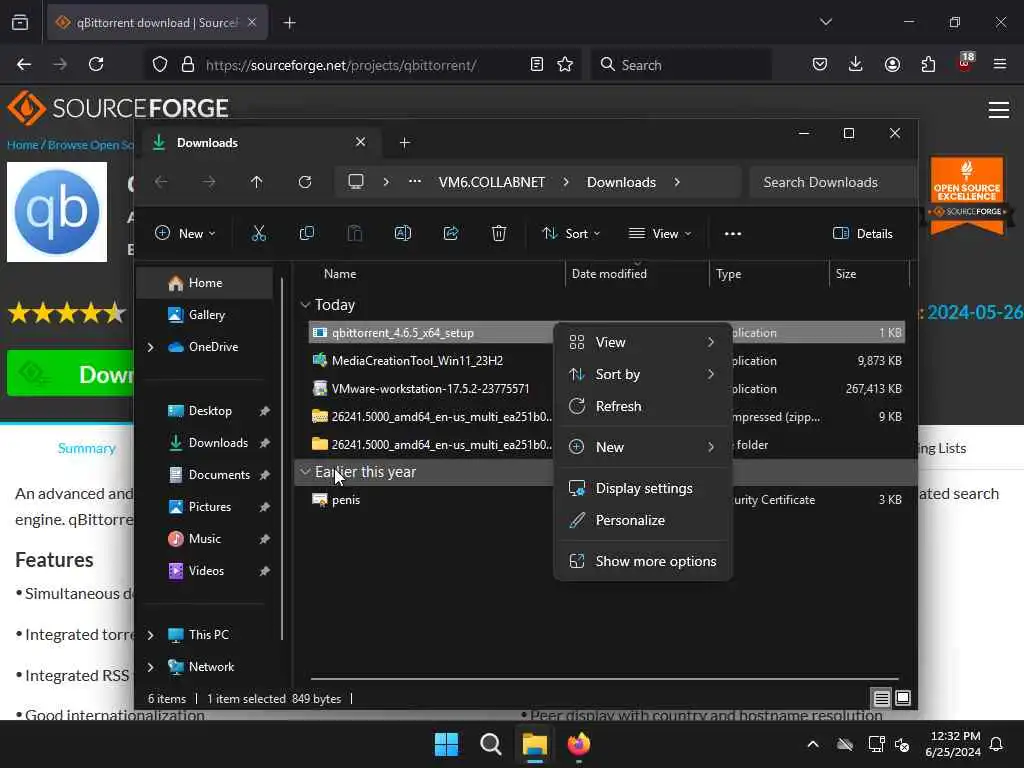
Task: Open the New dropdown in Explorer toolbar
Action: (x=185, y=233)
